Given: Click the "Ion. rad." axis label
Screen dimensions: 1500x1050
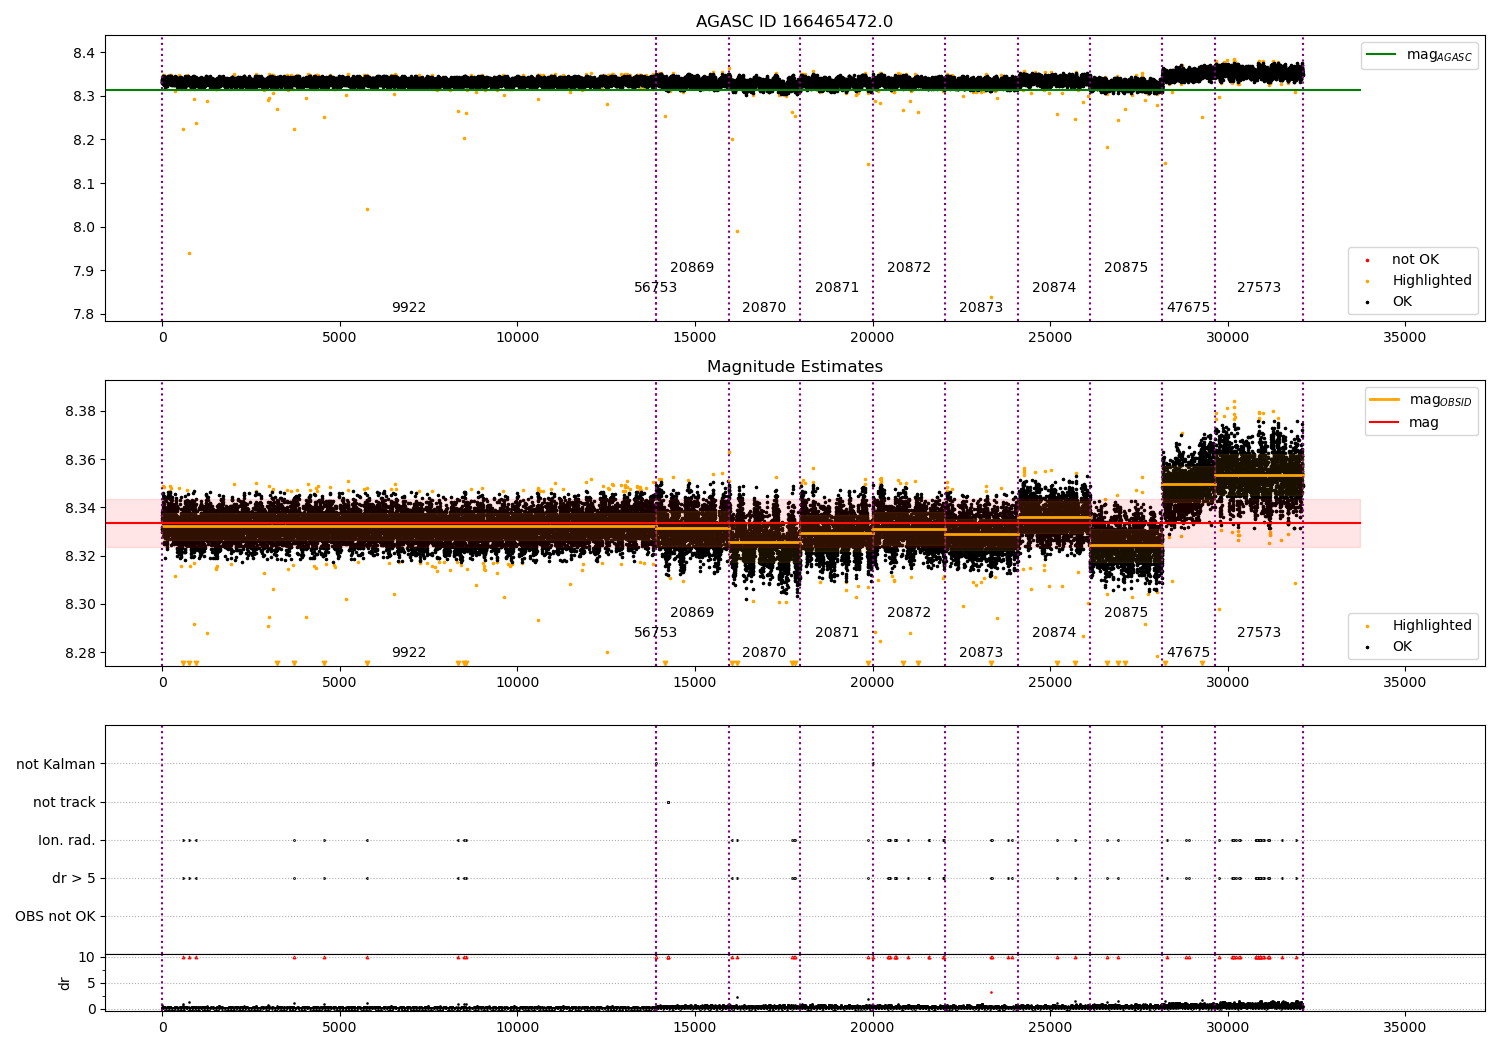Looking at the screenshot, I should point(67,841).
